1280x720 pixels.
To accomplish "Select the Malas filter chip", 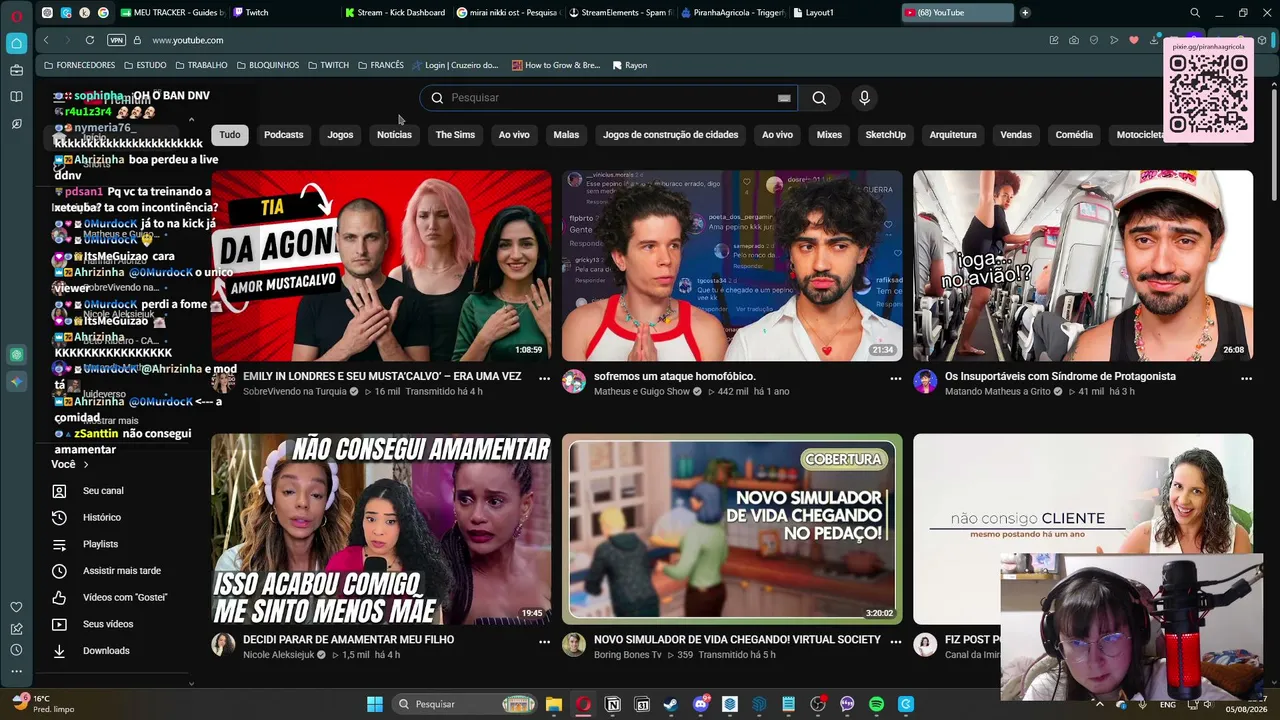I will pyautogui.click(x=566, y=135).
